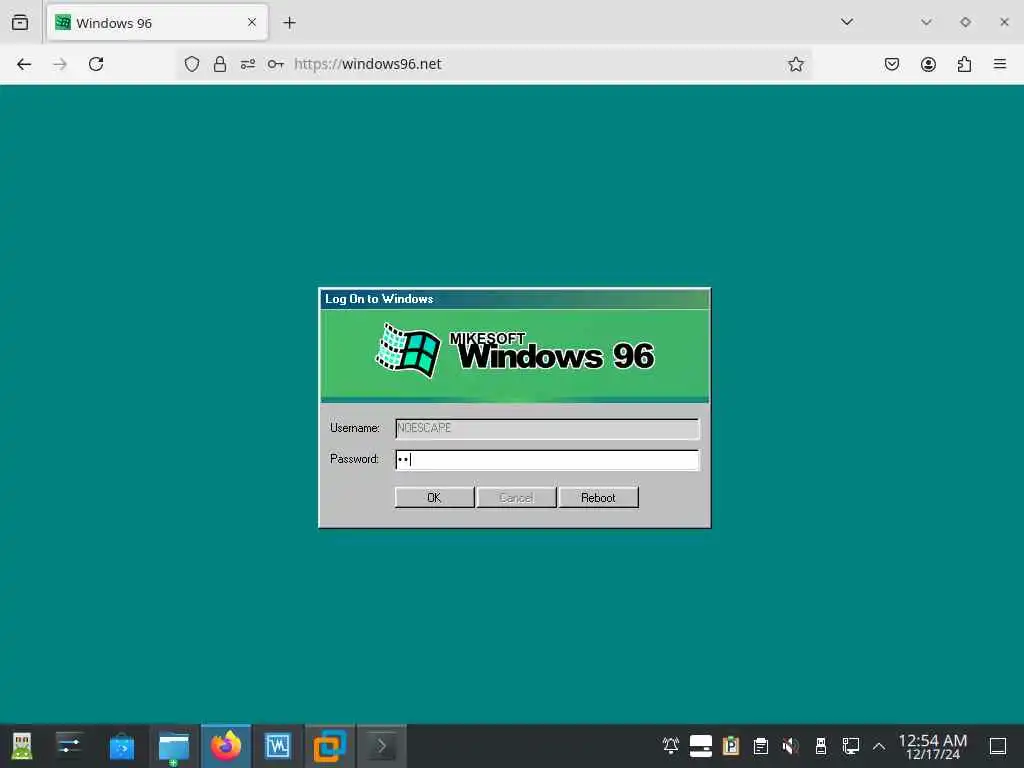The width and height of the screenshot is (1024, 768).
Task: Open the Word-like app in taskbar
Action: [x=278, y=746]
